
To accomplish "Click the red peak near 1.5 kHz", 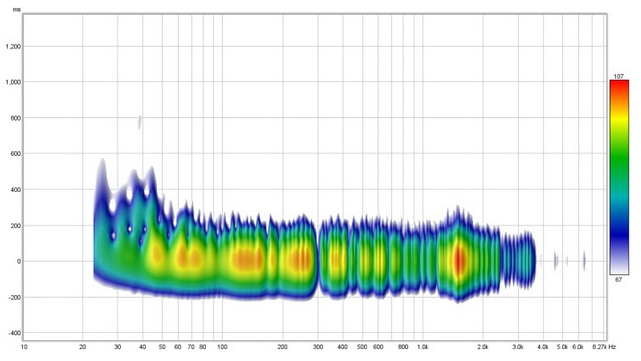I will (x=459, y=260).
